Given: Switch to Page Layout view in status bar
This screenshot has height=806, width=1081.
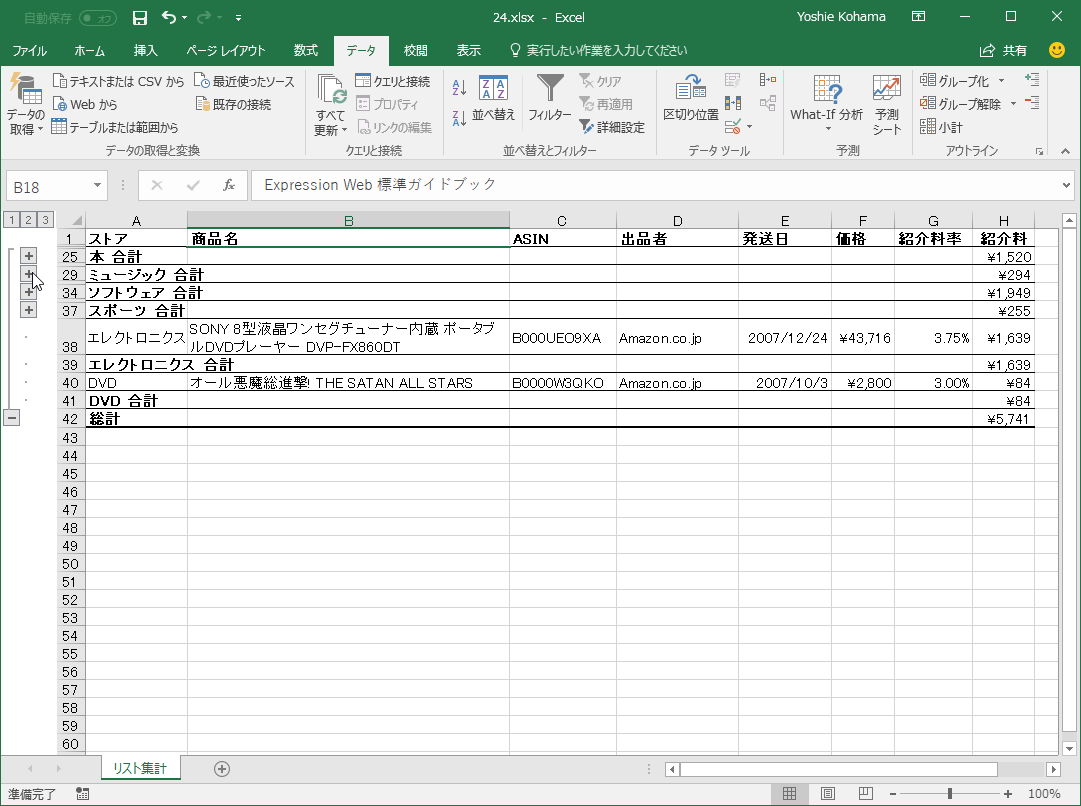Looking at the screenshot, I should point(828,794).
